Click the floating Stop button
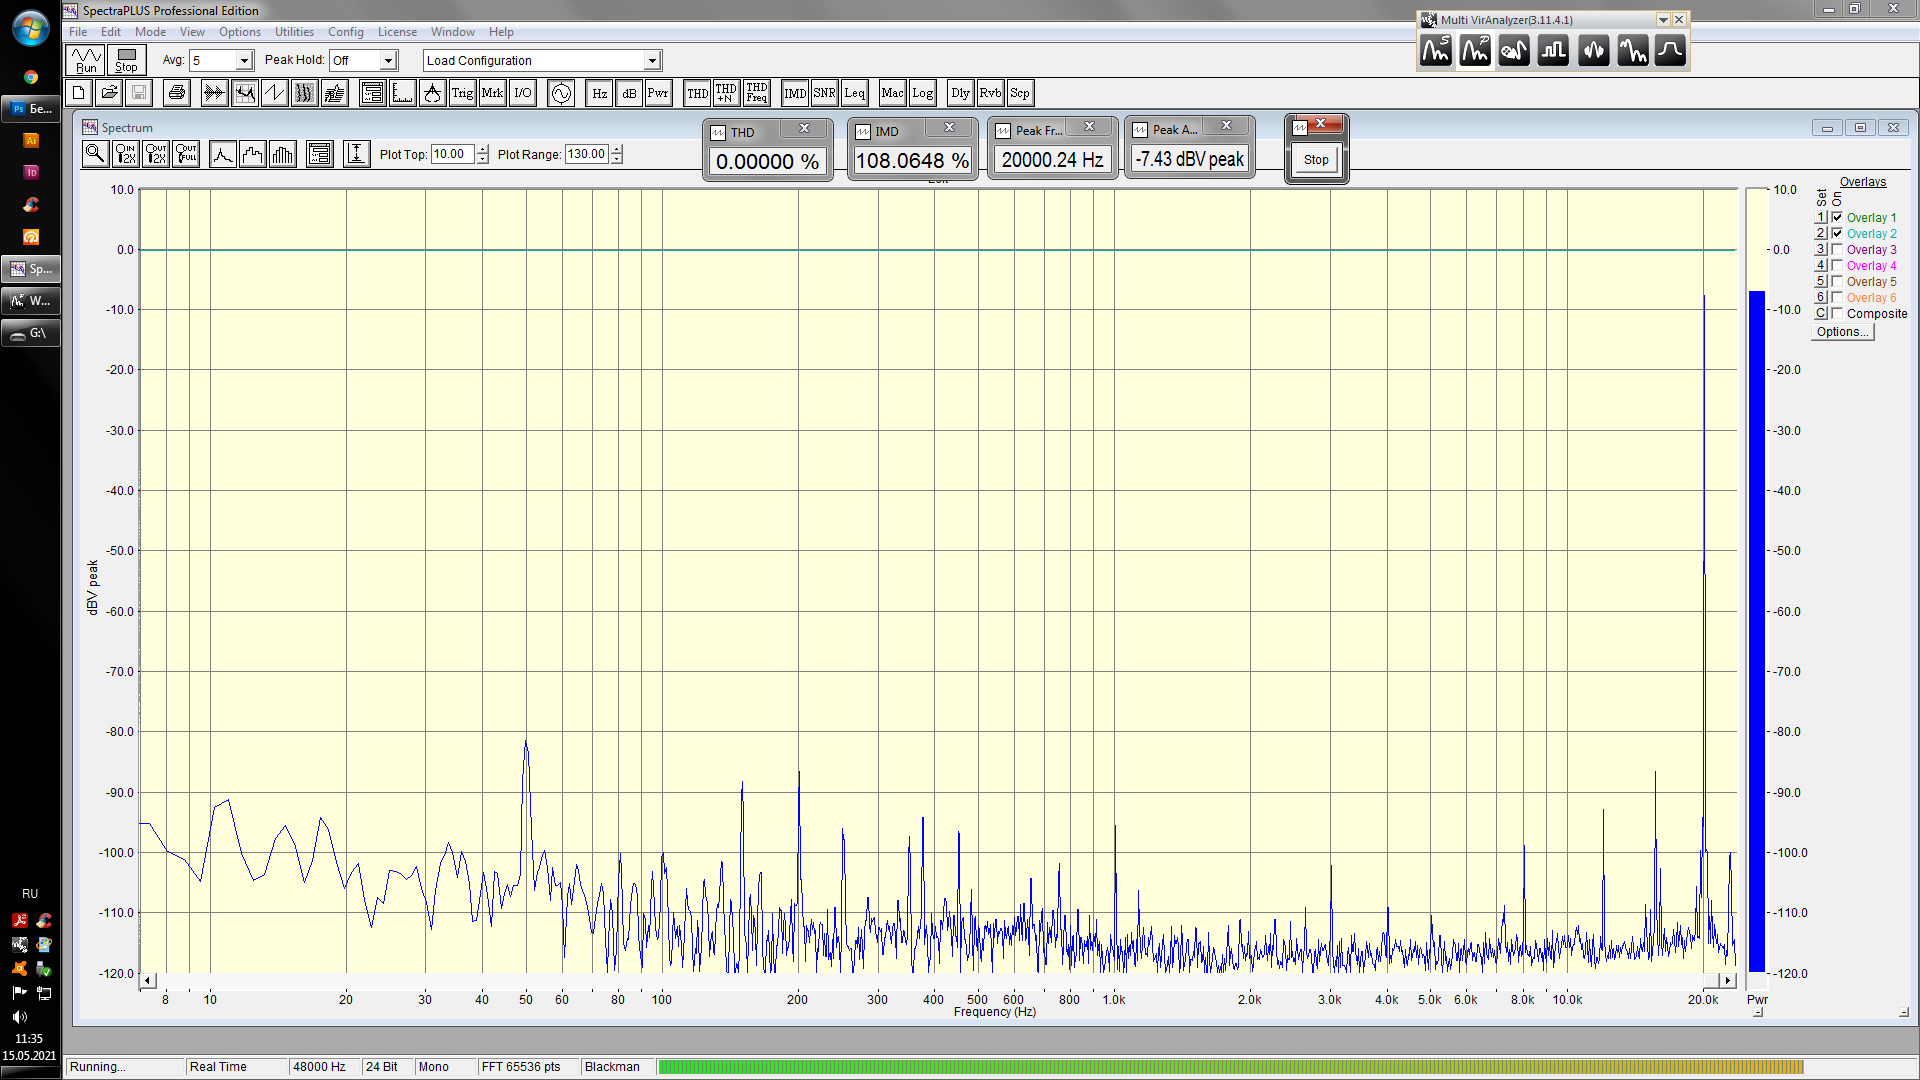This screenshot has width=1920, height=1080. click(x=1316, y=160)
